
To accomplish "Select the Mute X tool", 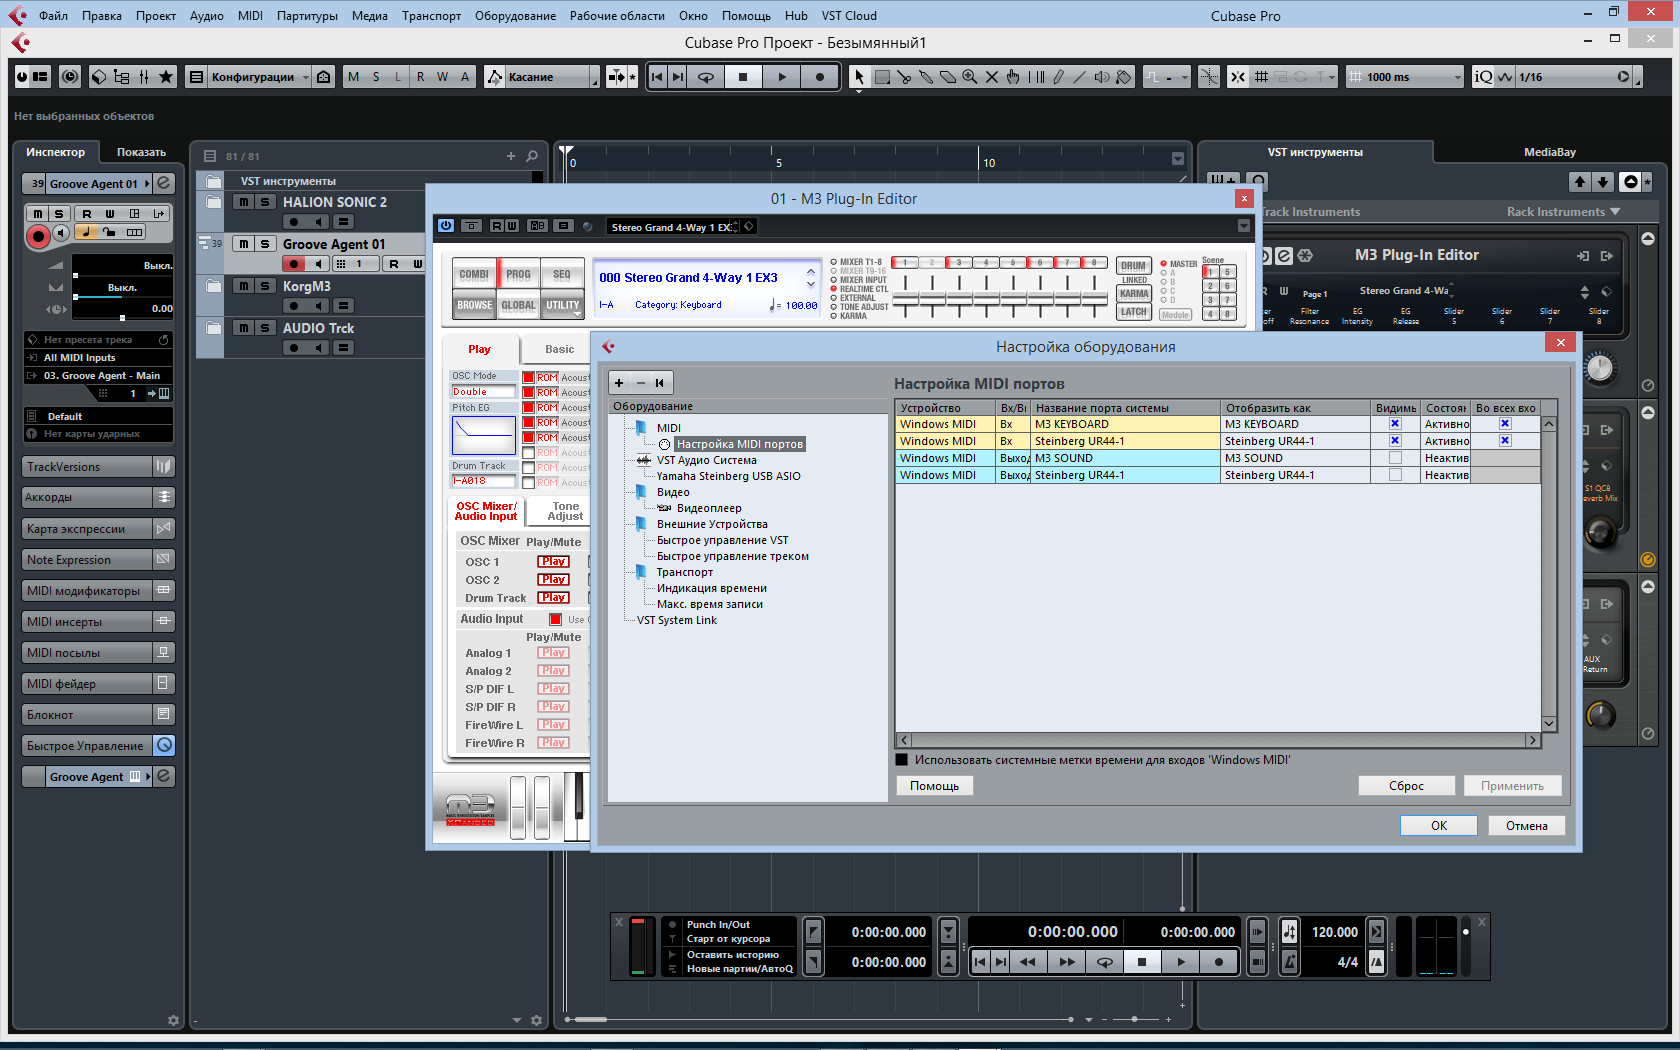I will coord(992,77).
